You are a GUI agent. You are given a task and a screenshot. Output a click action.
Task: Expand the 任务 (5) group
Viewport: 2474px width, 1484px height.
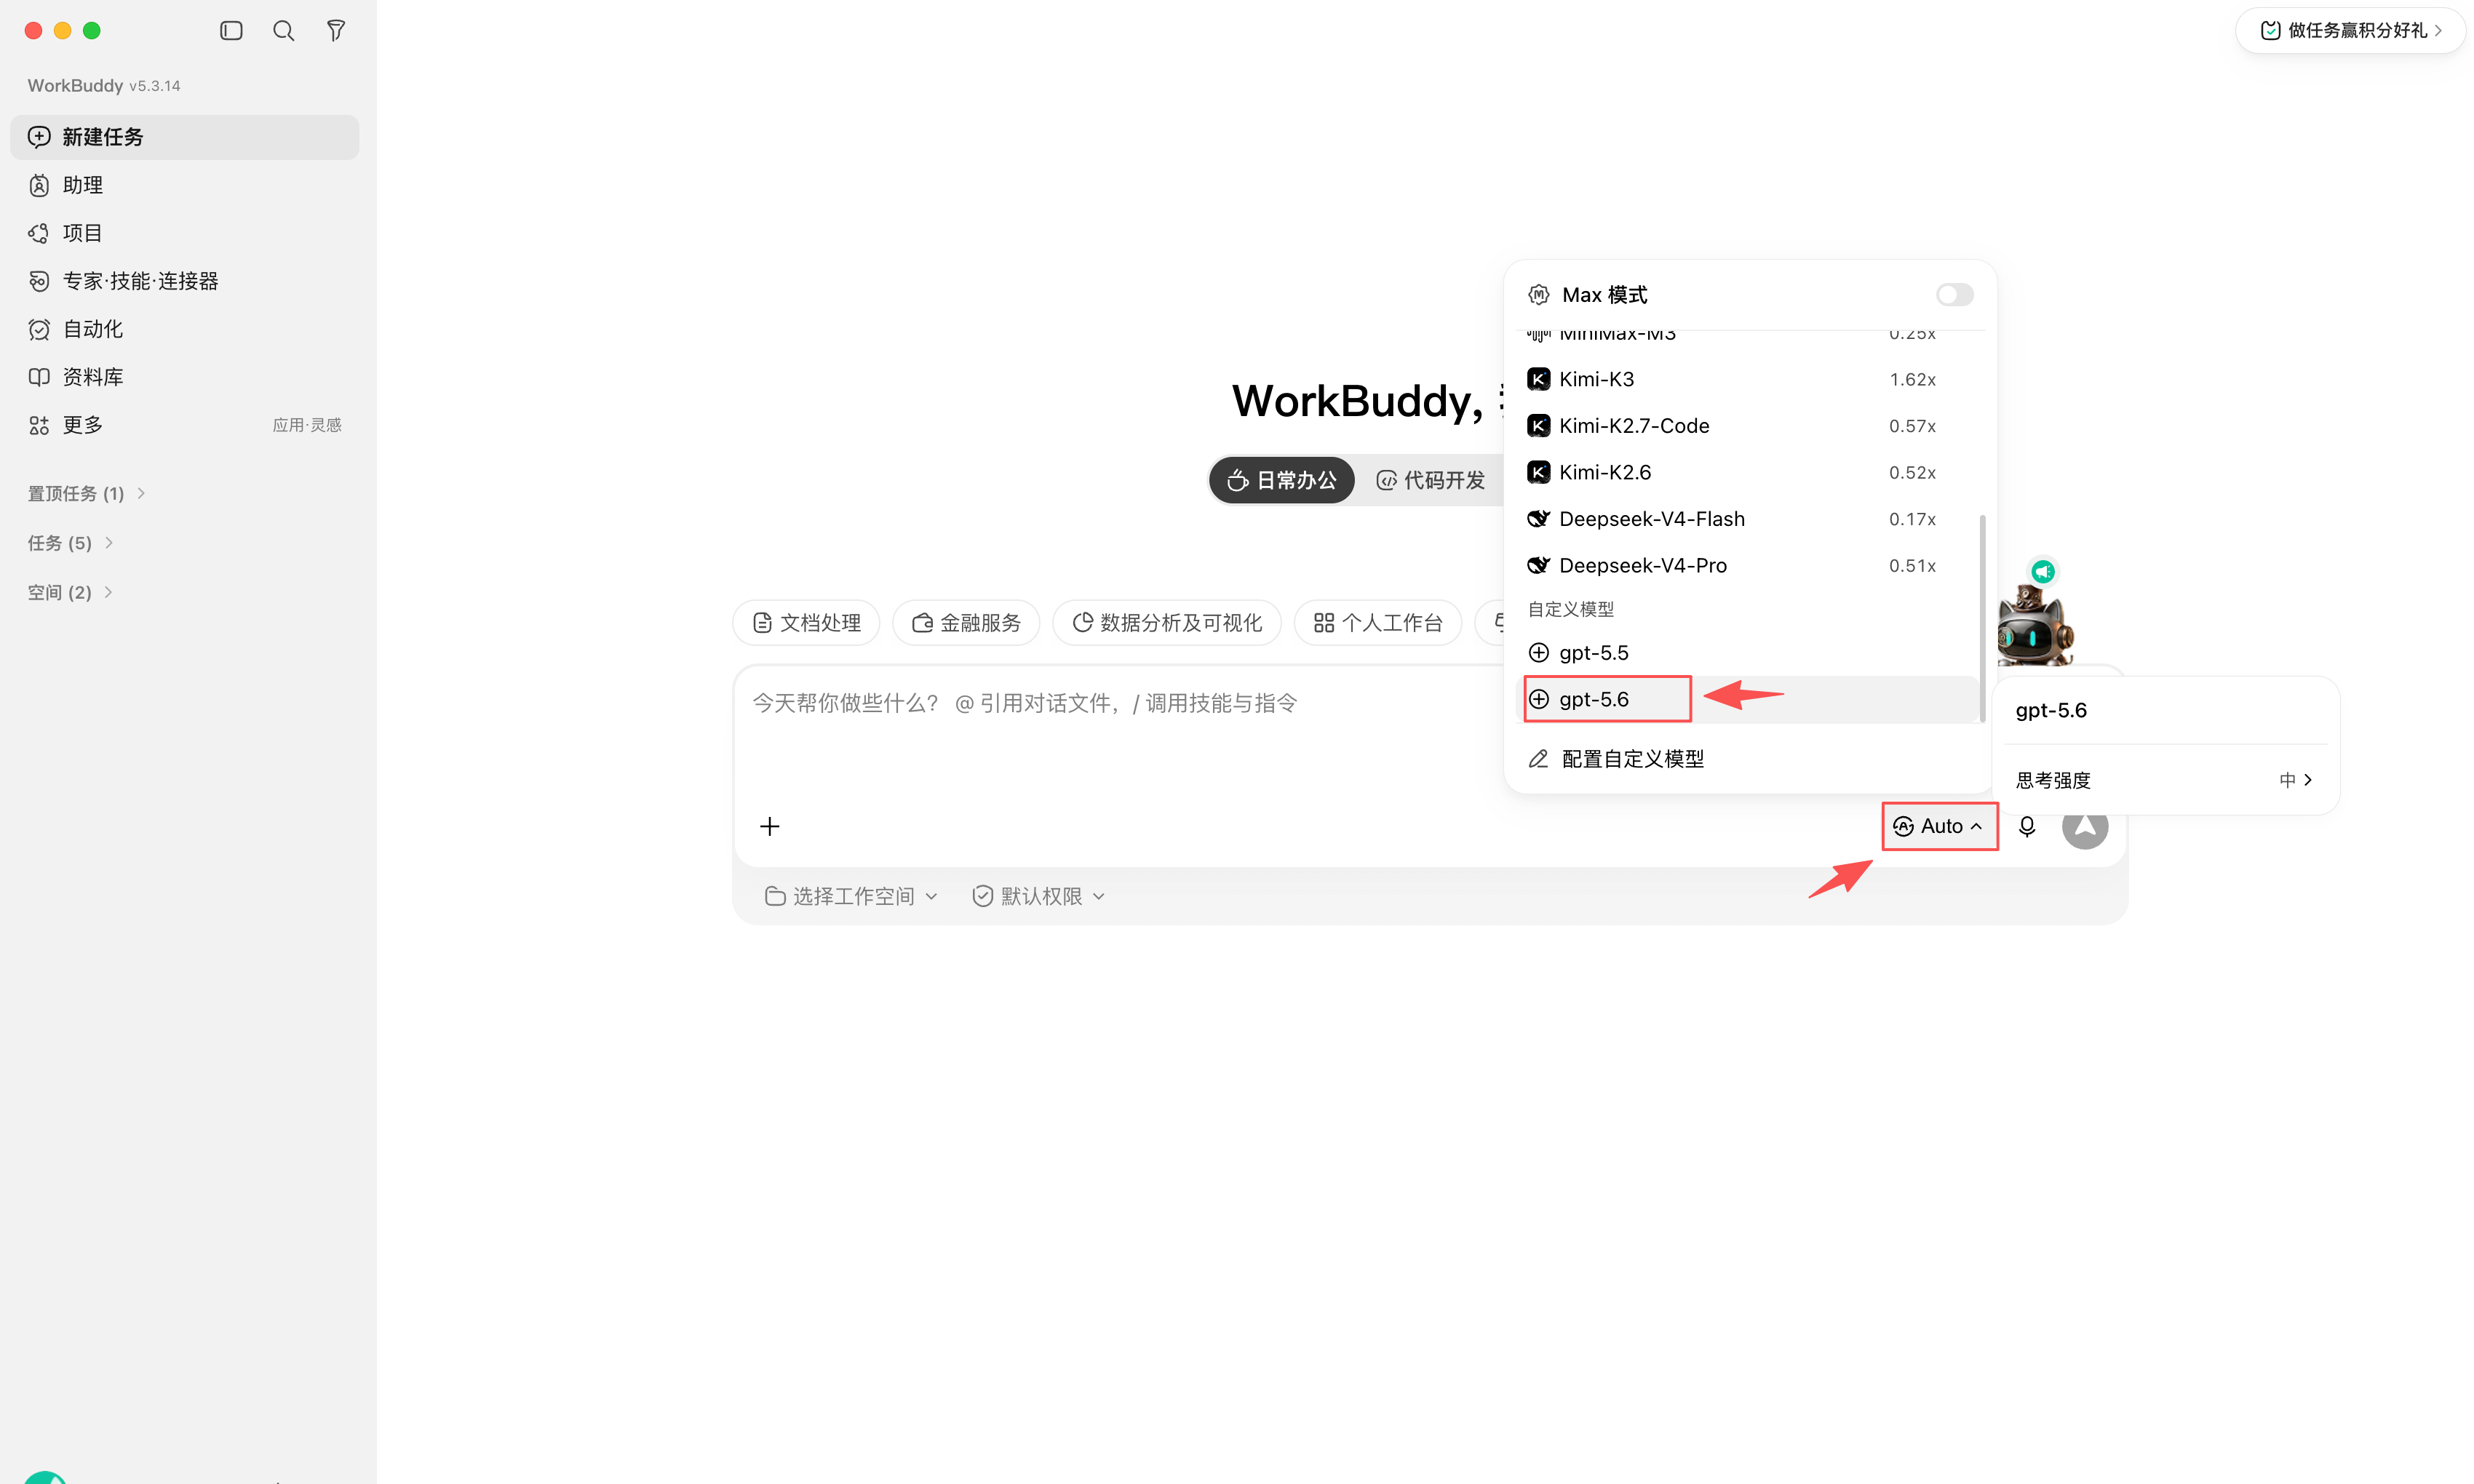(x=70, y=543)
